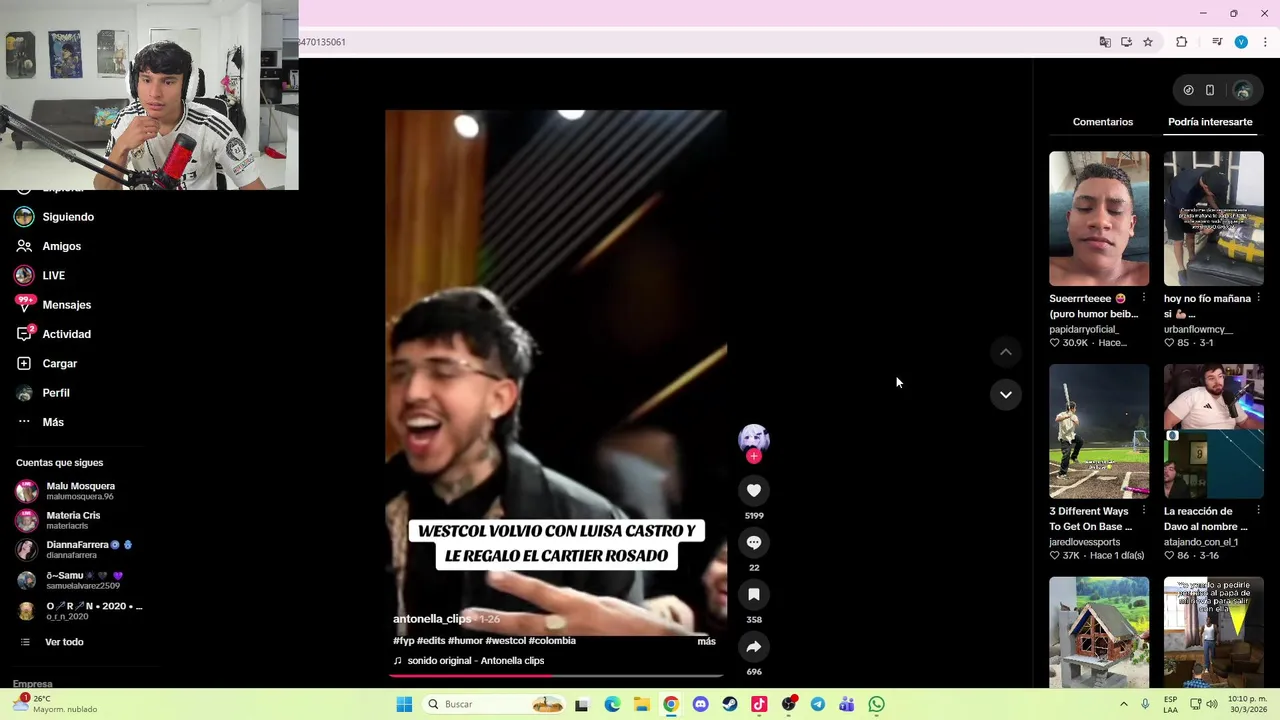Open the TikTok coins icon
Screen dimensions: 1280x720
(1188, 90)
